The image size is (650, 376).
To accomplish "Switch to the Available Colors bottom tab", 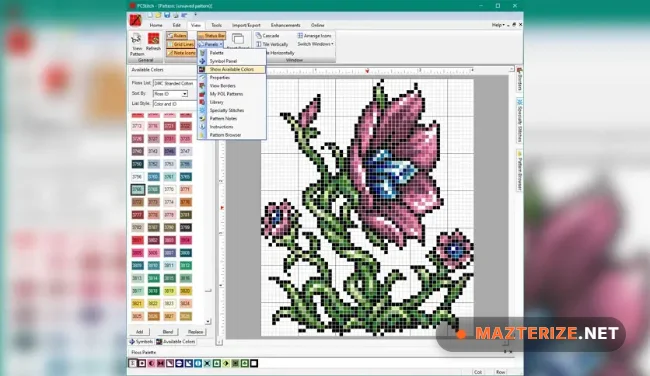I will click(x=176, y=342).
